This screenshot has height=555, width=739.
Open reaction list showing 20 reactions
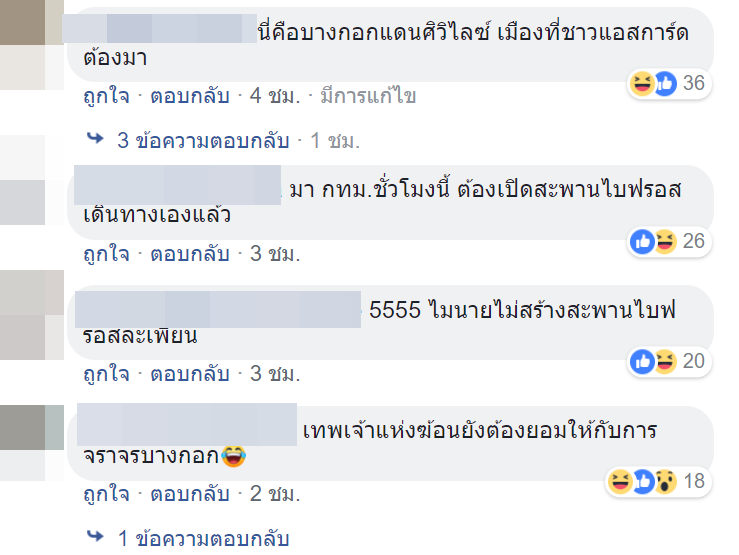[669, 361]
